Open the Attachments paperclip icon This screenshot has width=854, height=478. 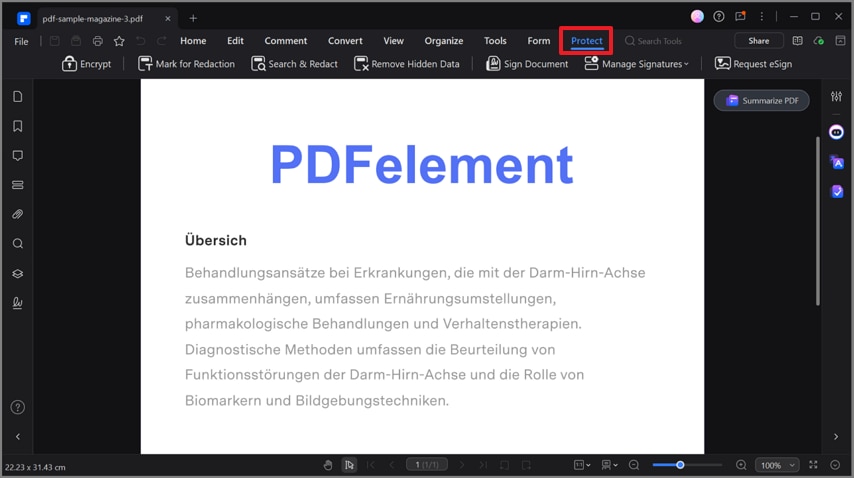pyautogui.click(x=17, y=214)
